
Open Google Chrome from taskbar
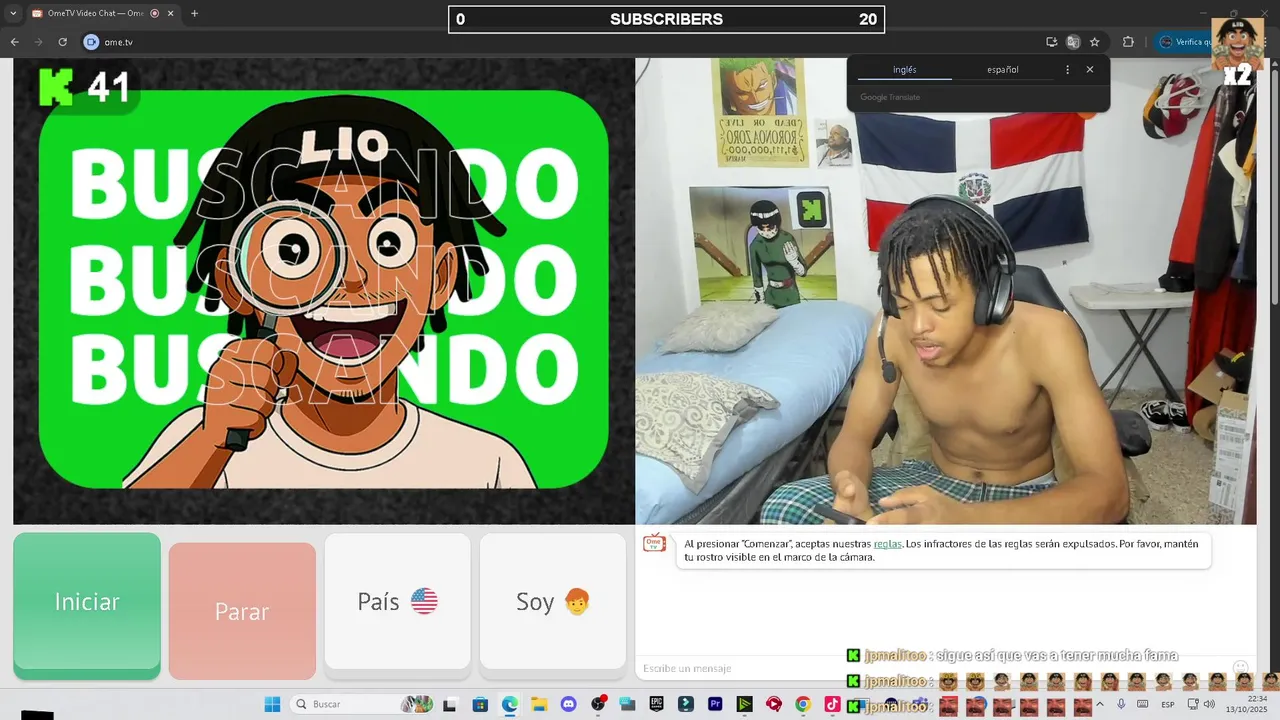pyautogui.click(x=803, y=704)
